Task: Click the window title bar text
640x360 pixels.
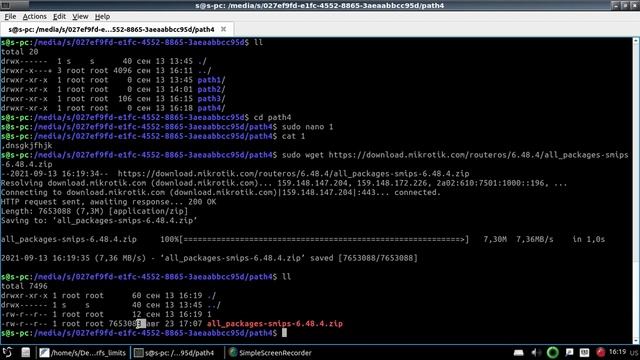Action: [320, 5]
